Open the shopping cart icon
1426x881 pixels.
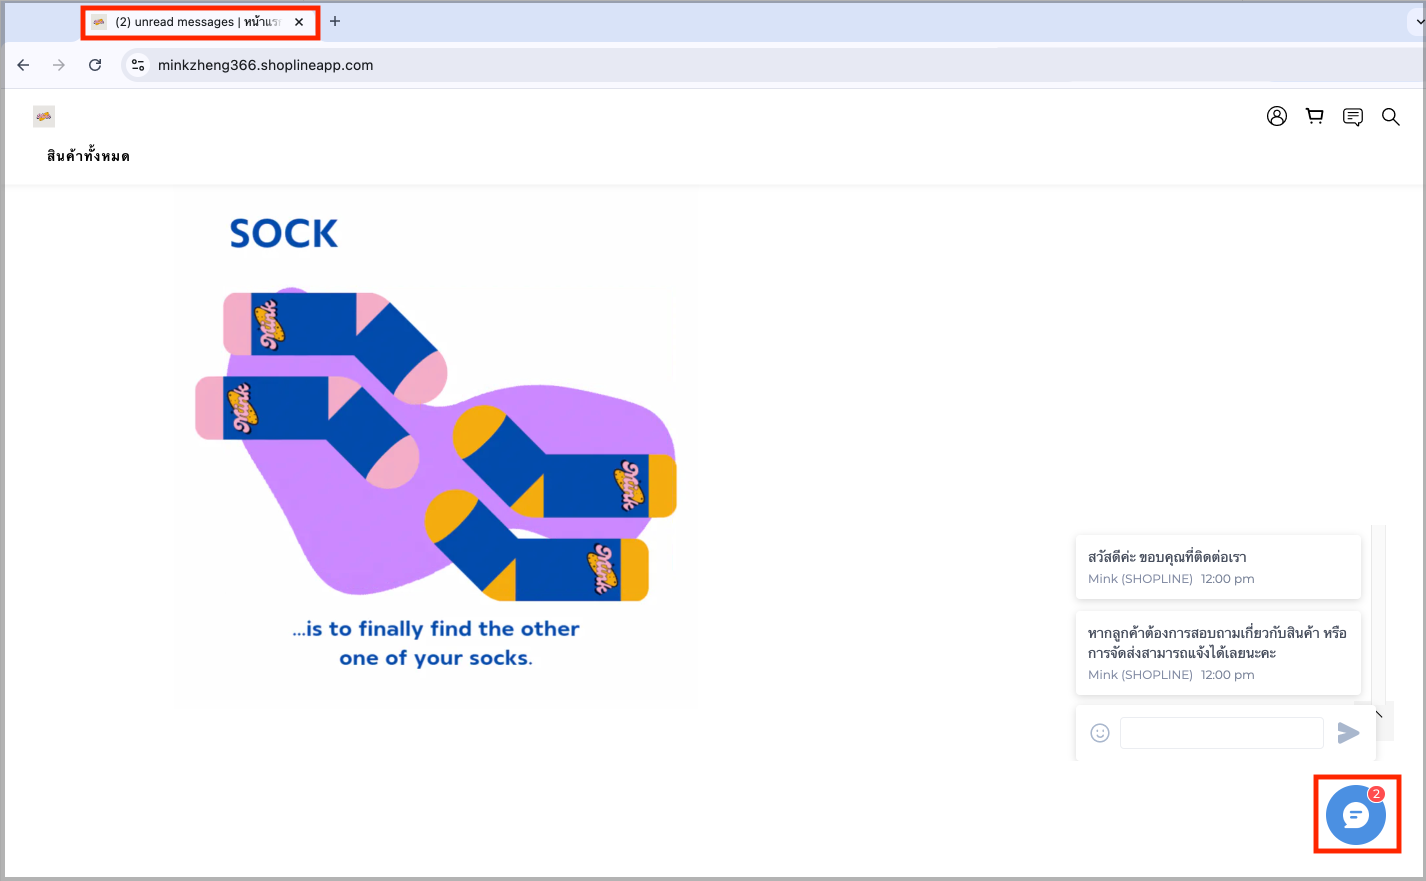(1315, 116)
